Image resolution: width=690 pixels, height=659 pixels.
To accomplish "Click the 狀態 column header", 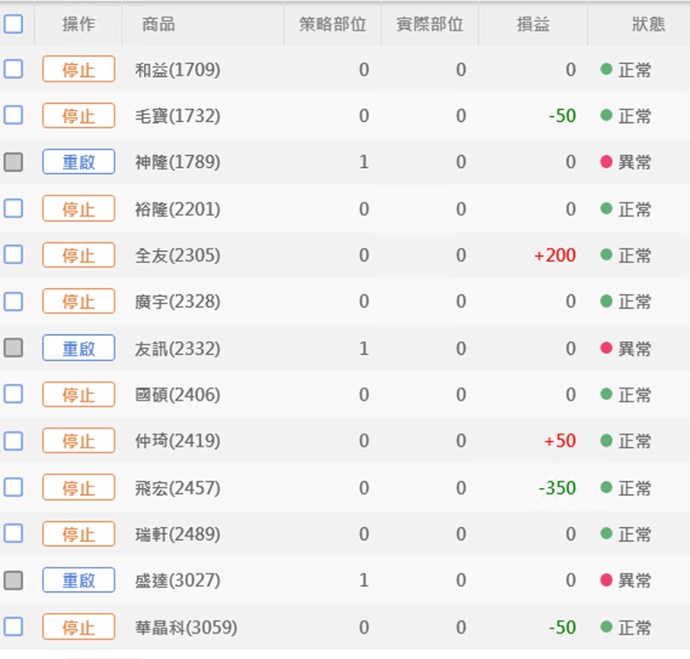I will coord(648,24).
